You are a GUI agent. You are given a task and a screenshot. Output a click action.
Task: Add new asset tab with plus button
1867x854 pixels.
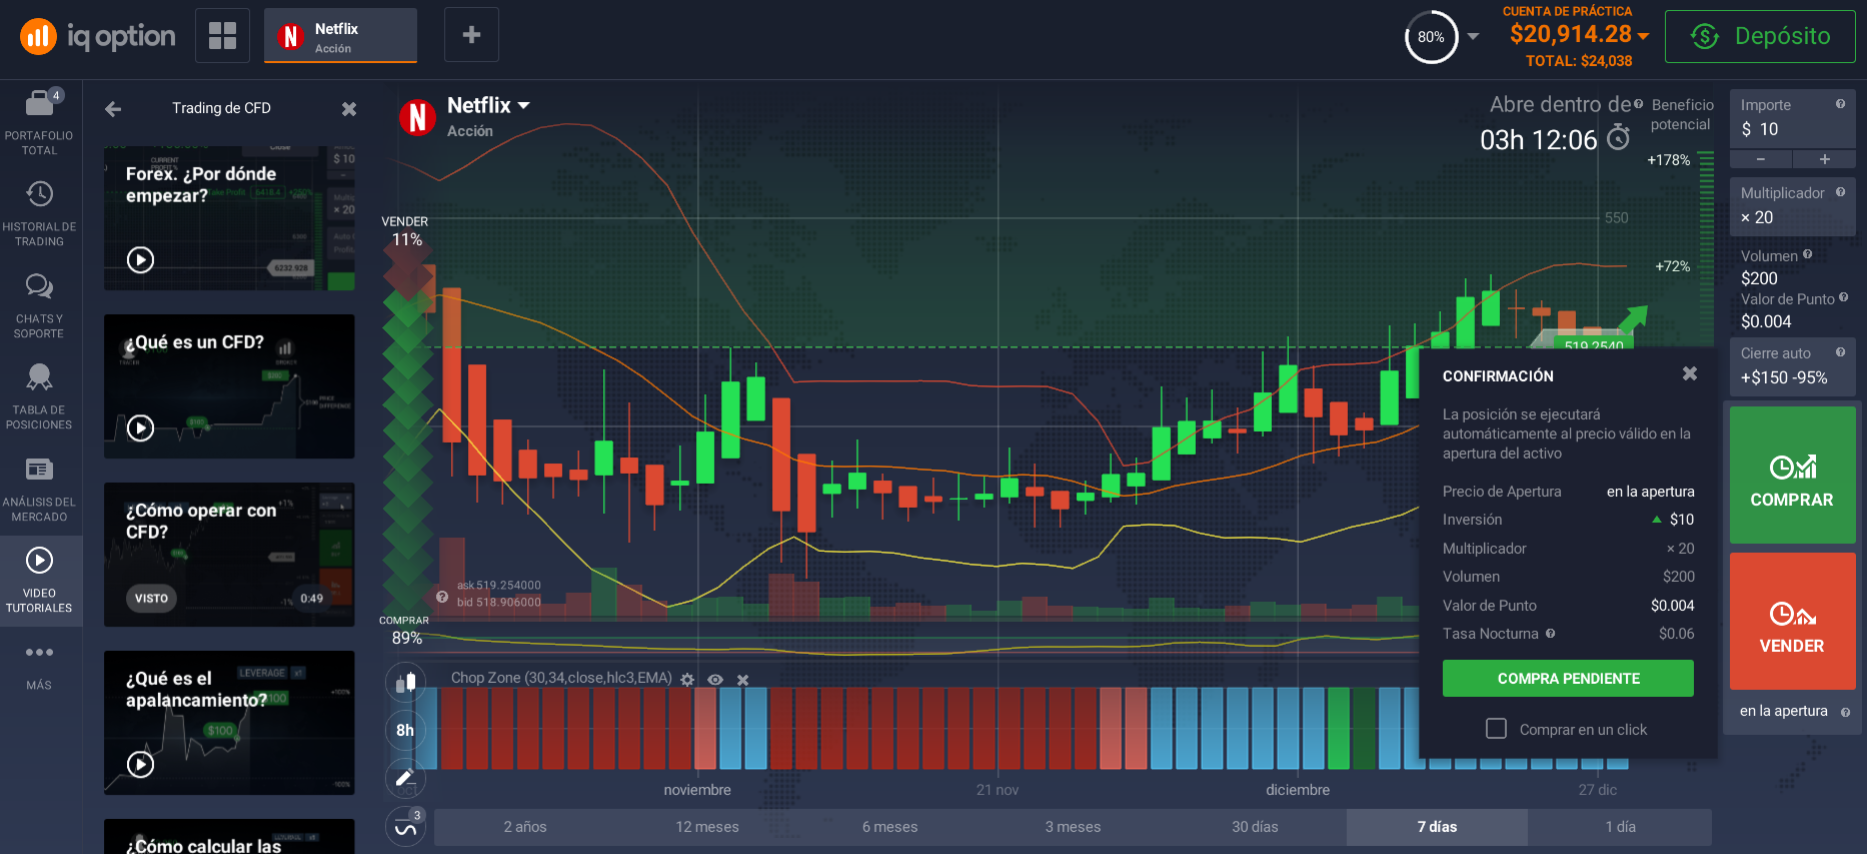tap(471, 35)
